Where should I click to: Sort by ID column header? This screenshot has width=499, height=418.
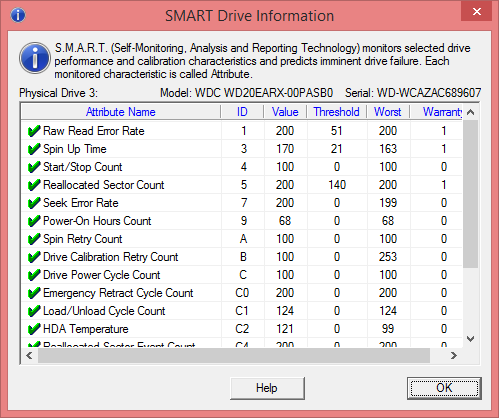242,112
